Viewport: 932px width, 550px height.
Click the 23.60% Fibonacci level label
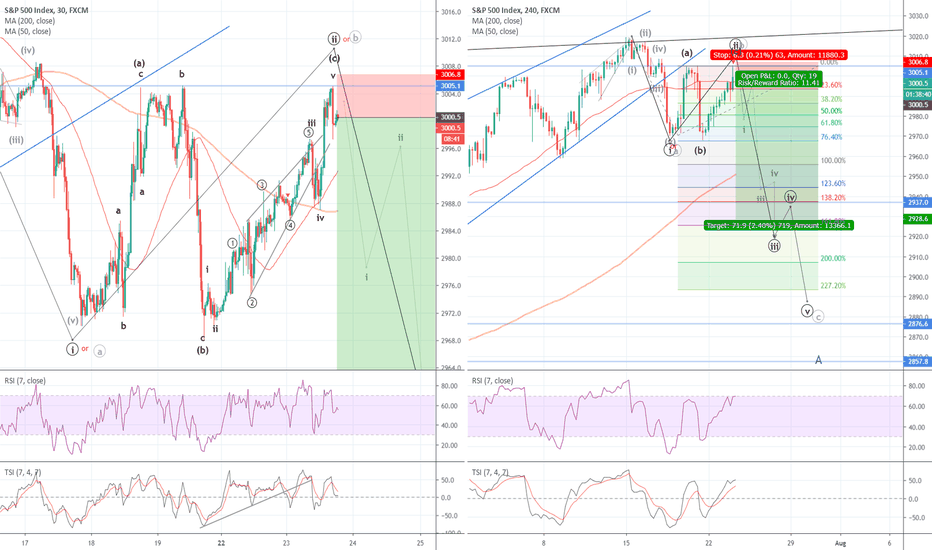coord(832,85)
